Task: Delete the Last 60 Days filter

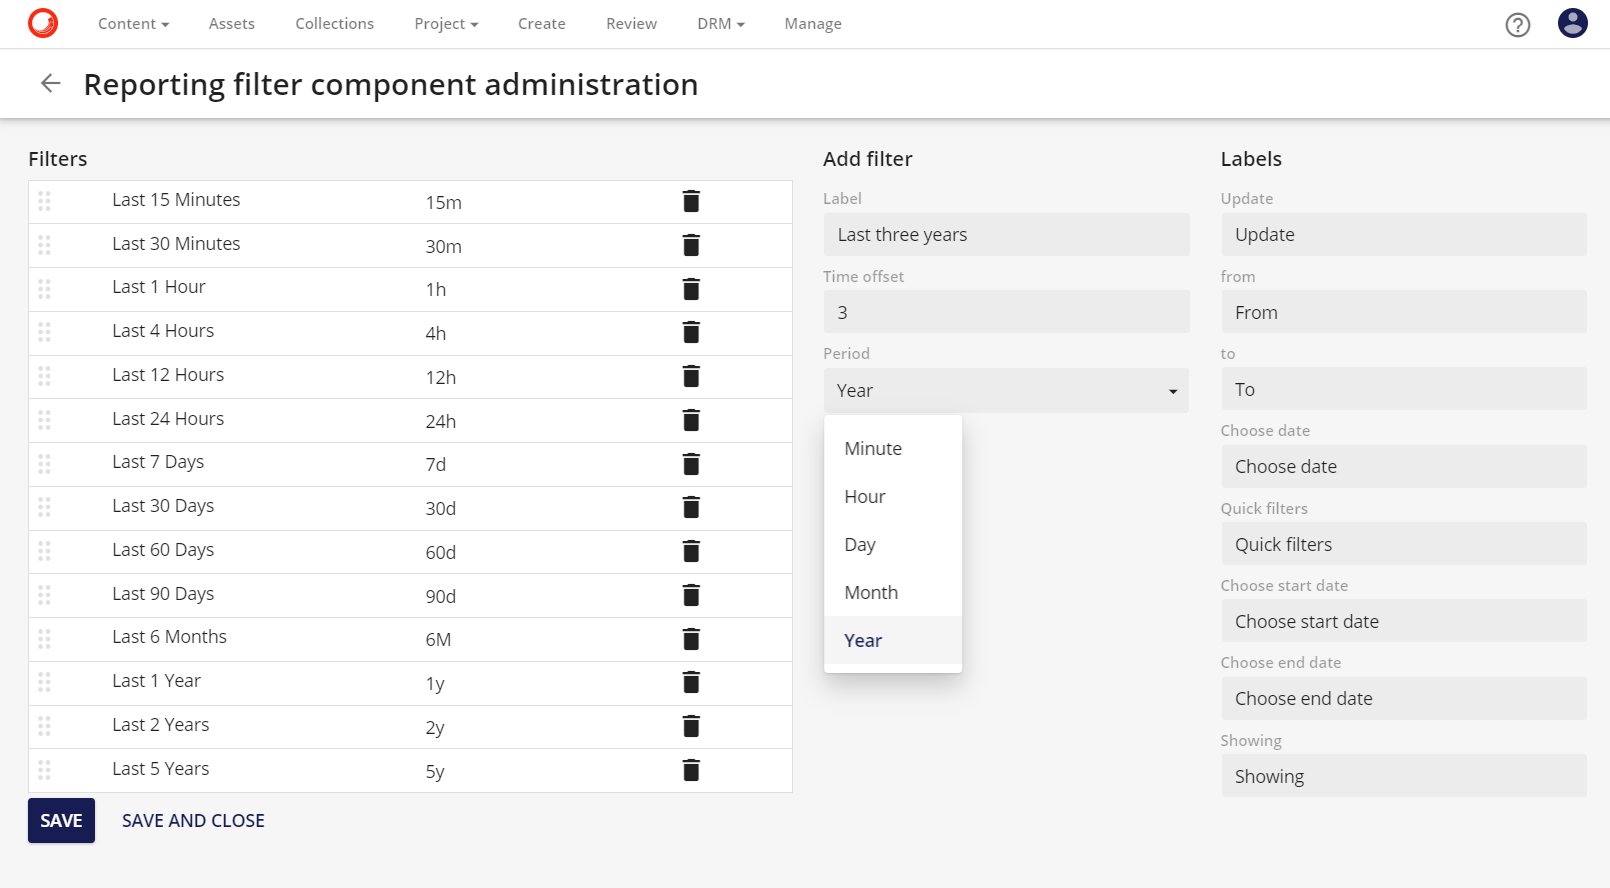Action: tap(691, 551)
